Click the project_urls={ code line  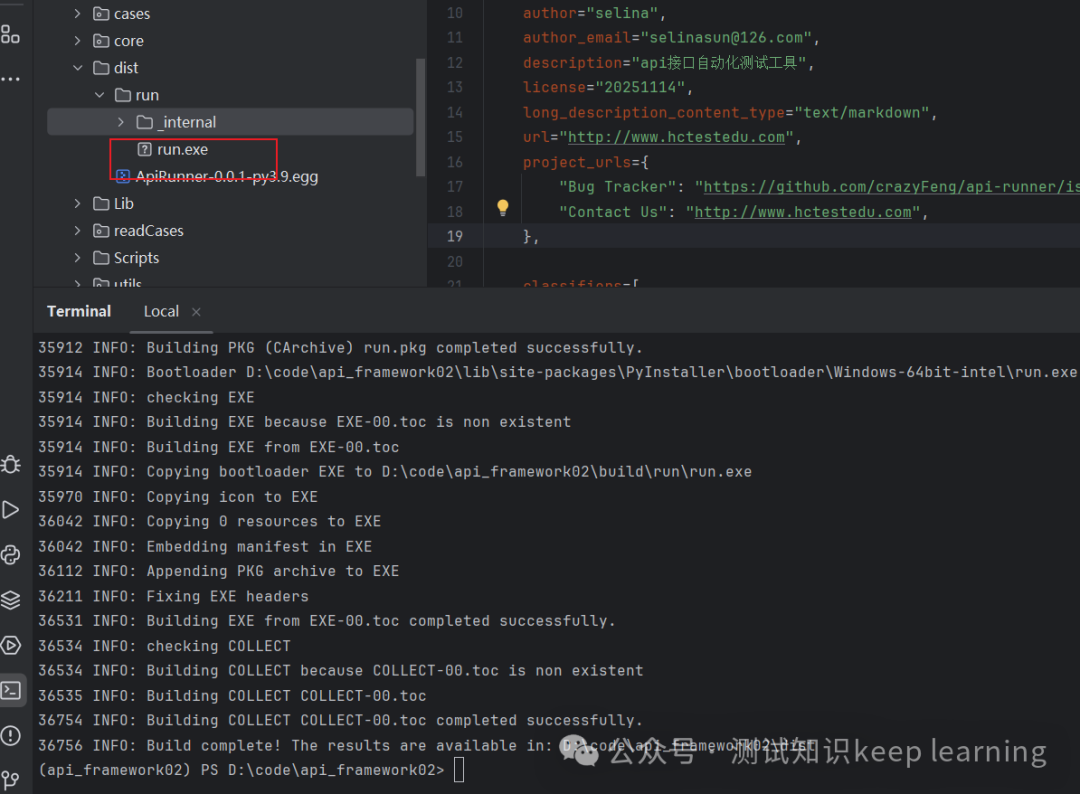tap(585, 162)
